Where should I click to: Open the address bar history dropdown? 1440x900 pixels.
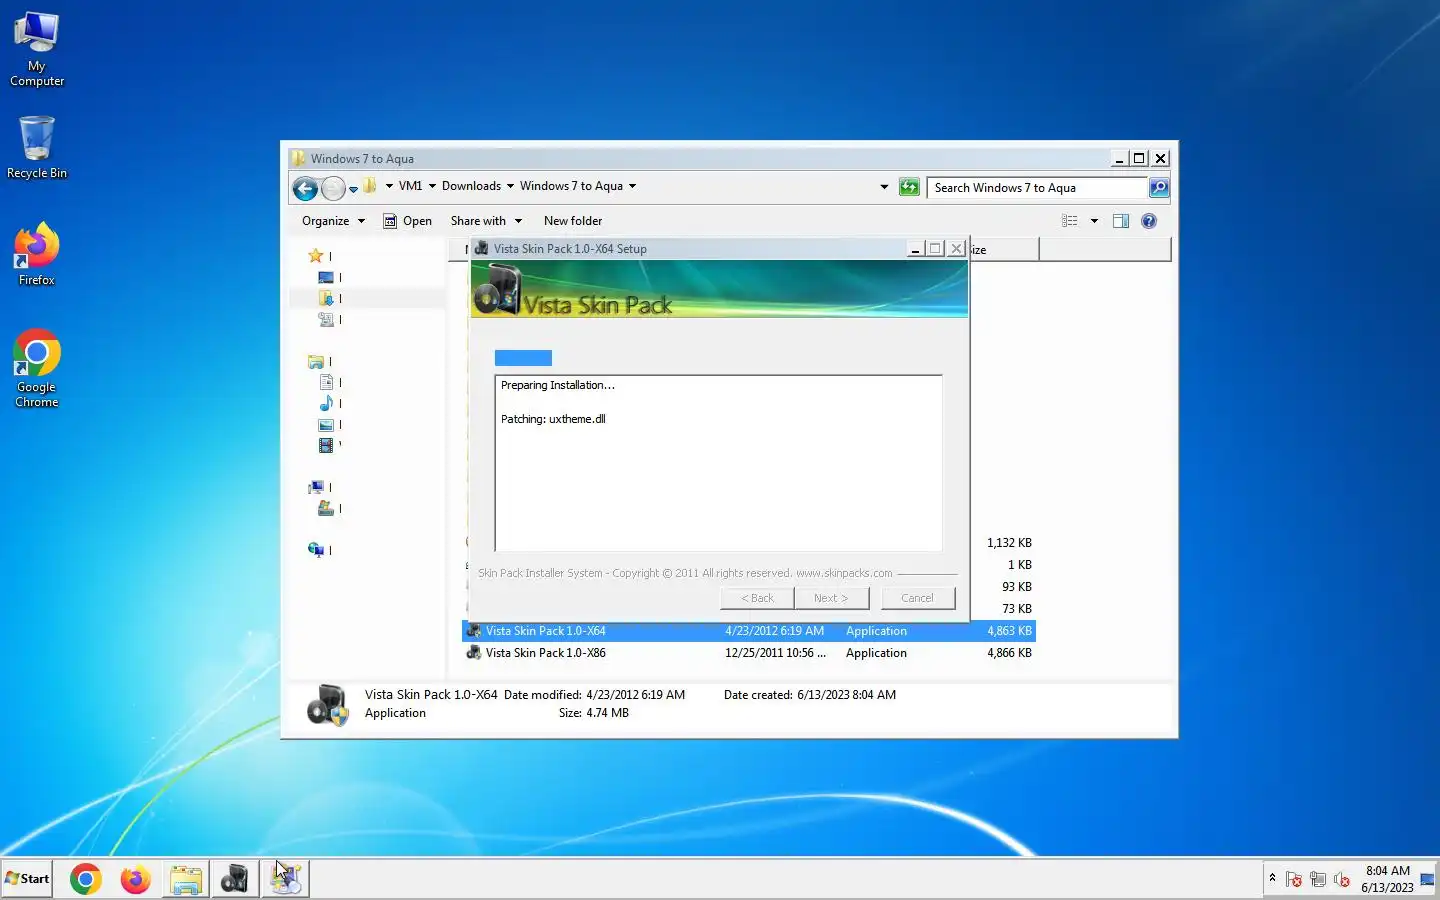[x=884, y=187]
